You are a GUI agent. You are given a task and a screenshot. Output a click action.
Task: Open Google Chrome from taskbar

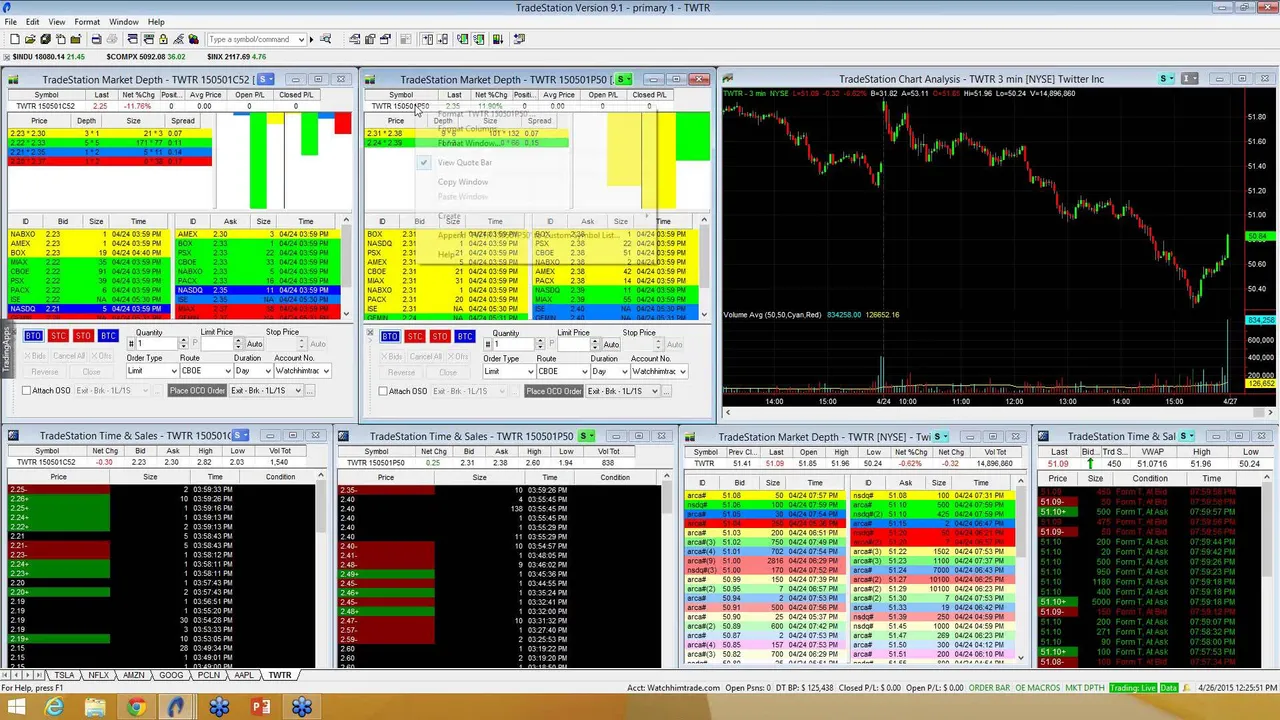tap(136, 707)
